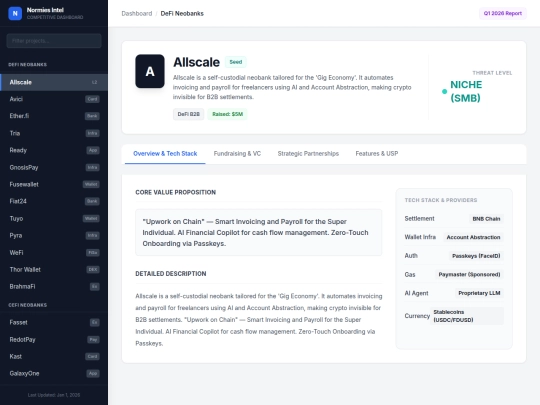Viewport: 540px width, 405px height.
Task: Open the Strategic Partnerships tab
Action: click(308, 154)
